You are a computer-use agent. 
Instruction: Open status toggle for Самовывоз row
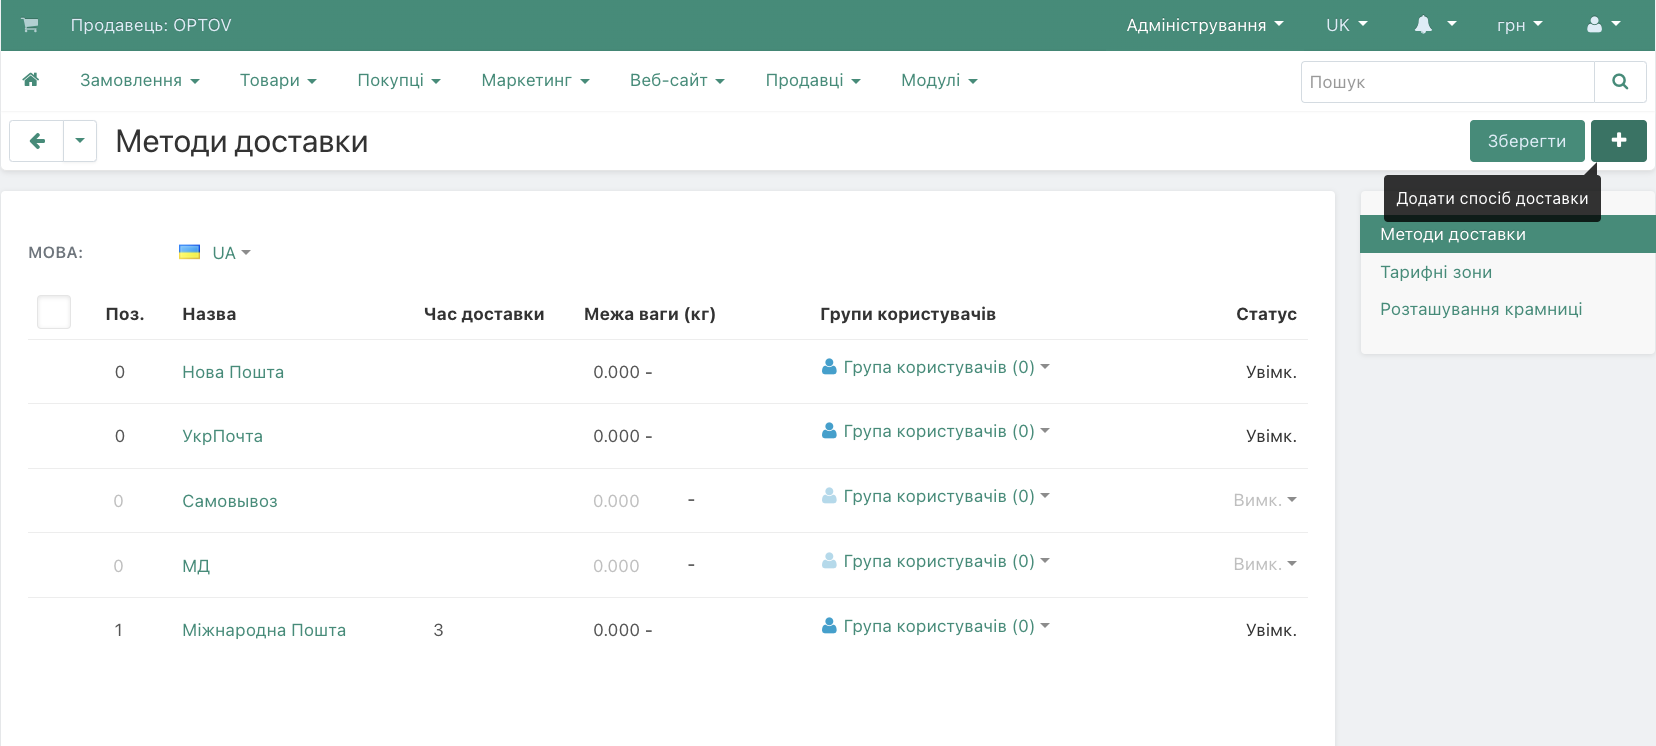click(1264, 500)
